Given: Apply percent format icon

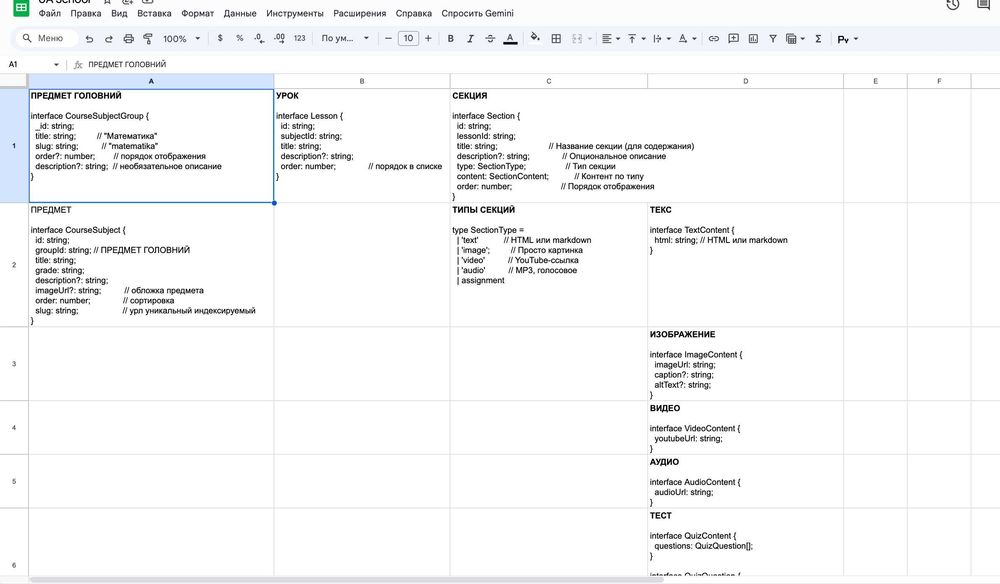Looking at the screenshot, I should click(240, 38).
